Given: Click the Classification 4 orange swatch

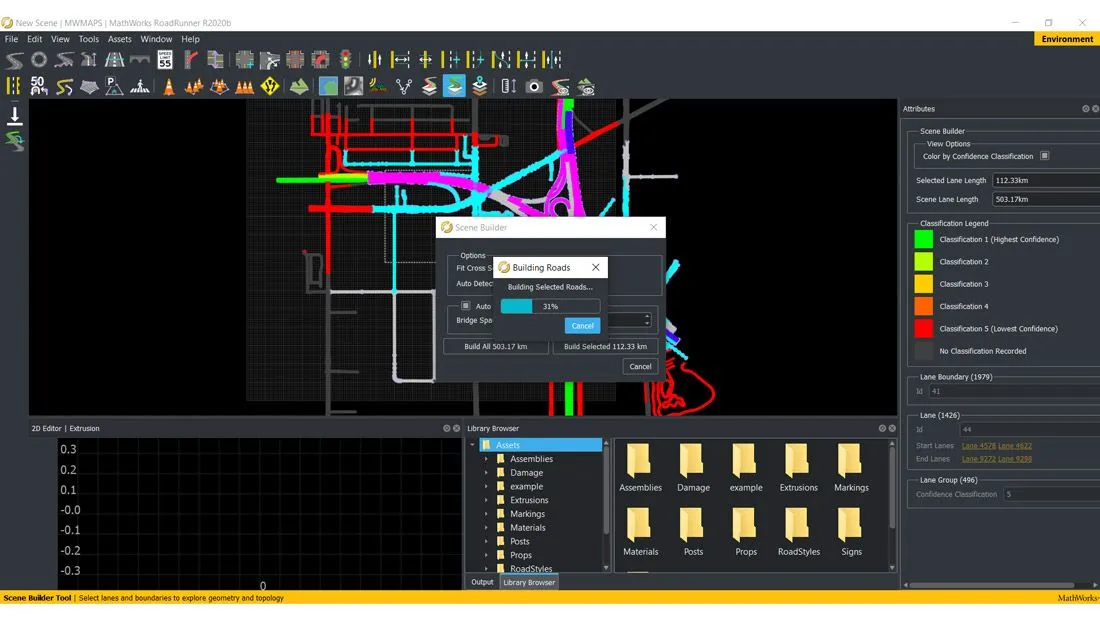Looking at the screenshot, I should [x=923, y=307].
